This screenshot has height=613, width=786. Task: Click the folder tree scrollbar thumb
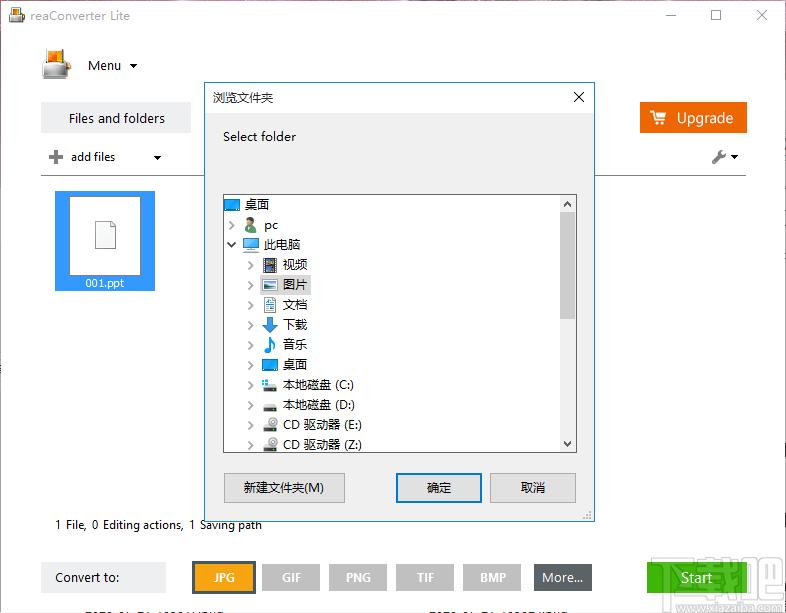pos(567,265)
